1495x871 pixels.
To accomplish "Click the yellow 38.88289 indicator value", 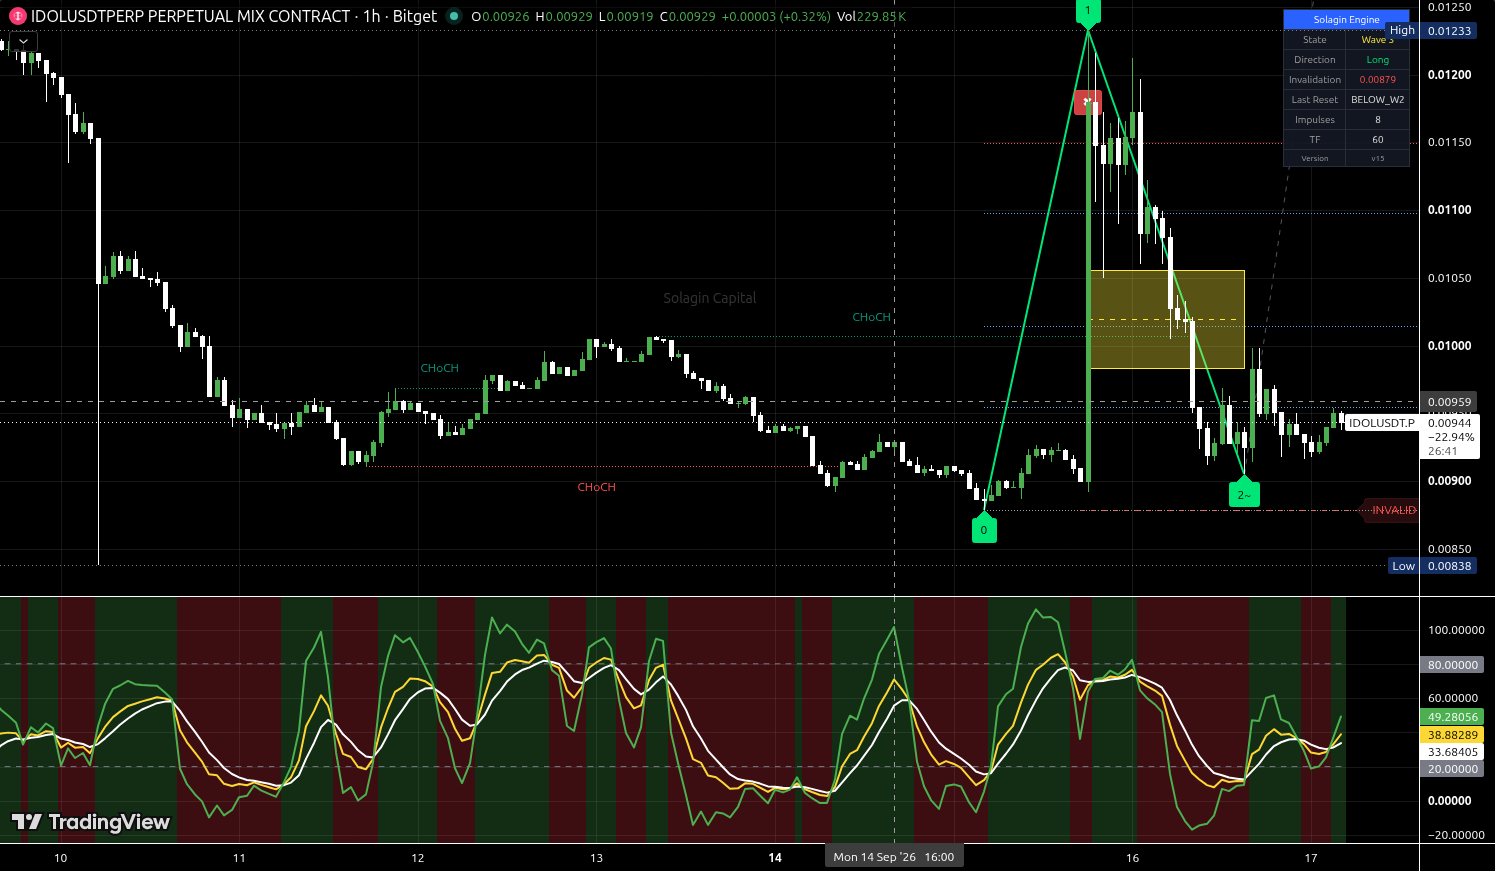I will tap(1452, 735).
